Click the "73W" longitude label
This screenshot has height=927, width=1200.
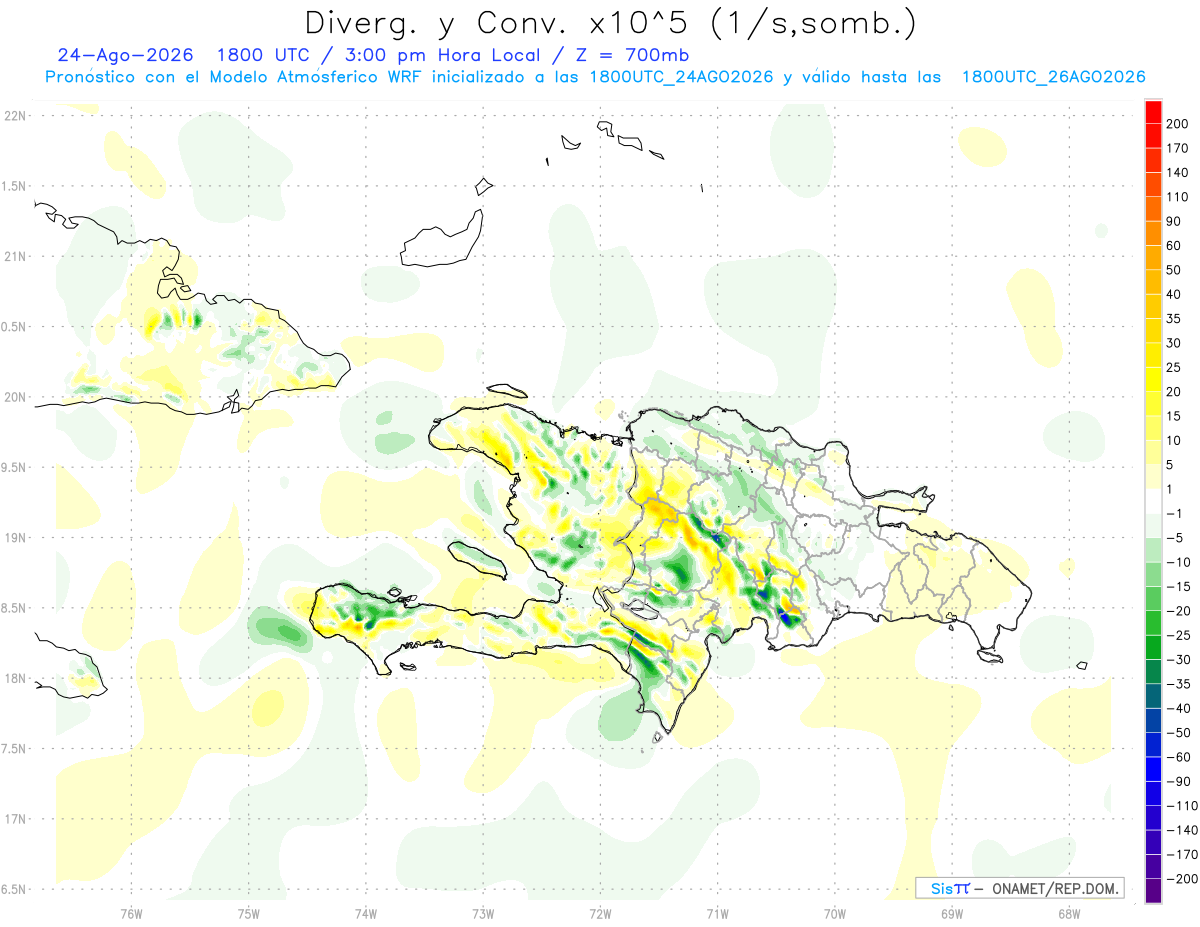tap(483, 912)
